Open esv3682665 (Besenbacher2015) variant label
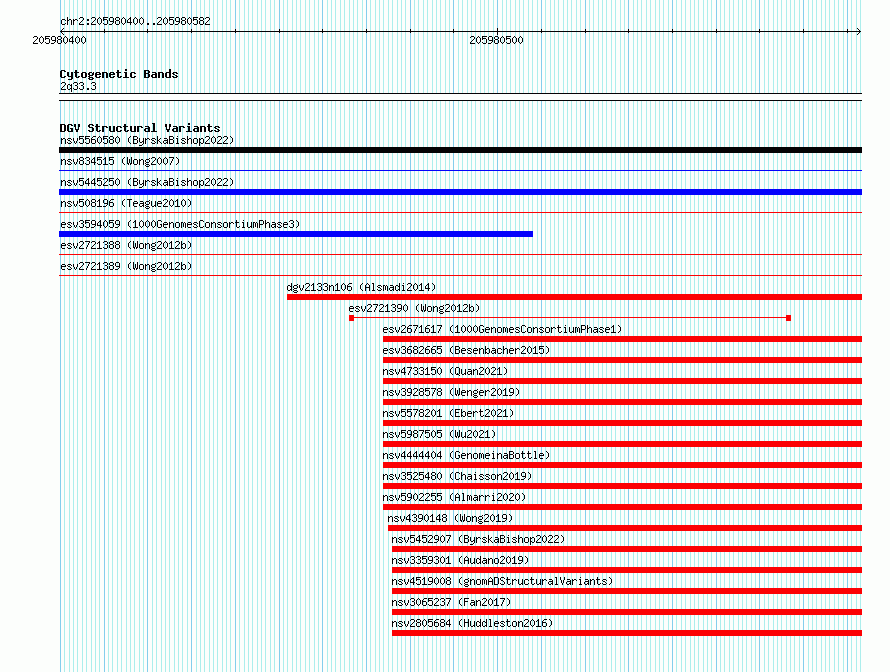The height and width of the screenshot is (672, 890). click(467, 350)
